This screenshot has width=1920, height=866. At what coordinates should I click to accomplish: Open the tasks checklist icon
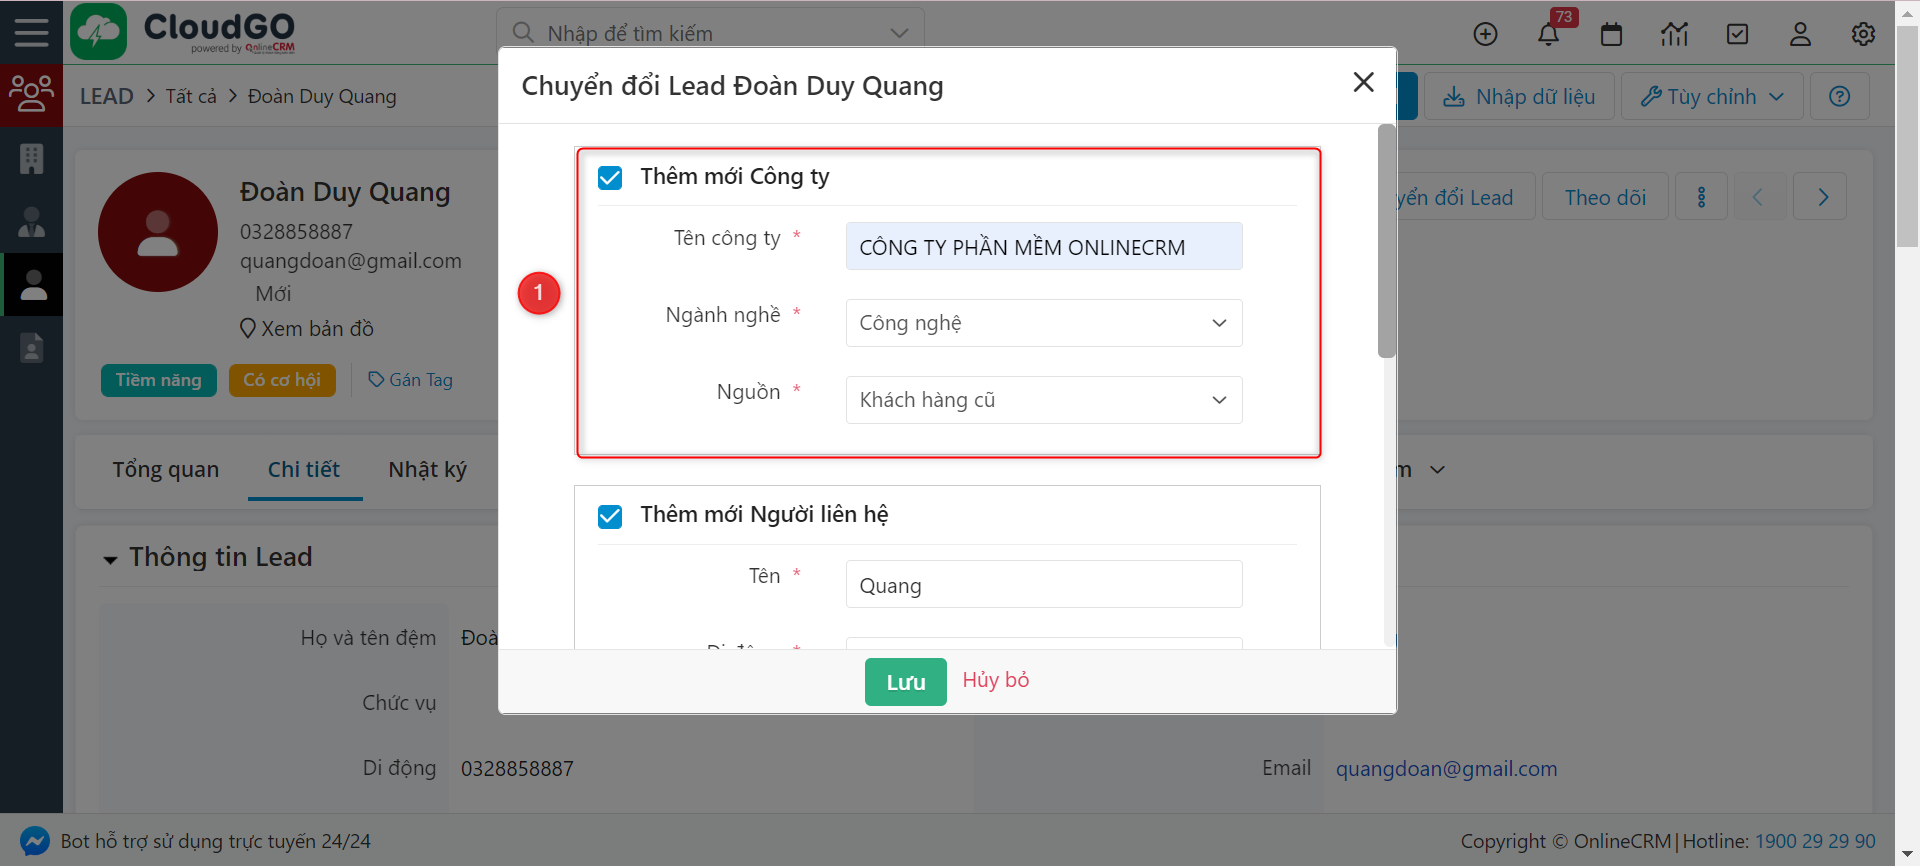(1737, 34)
